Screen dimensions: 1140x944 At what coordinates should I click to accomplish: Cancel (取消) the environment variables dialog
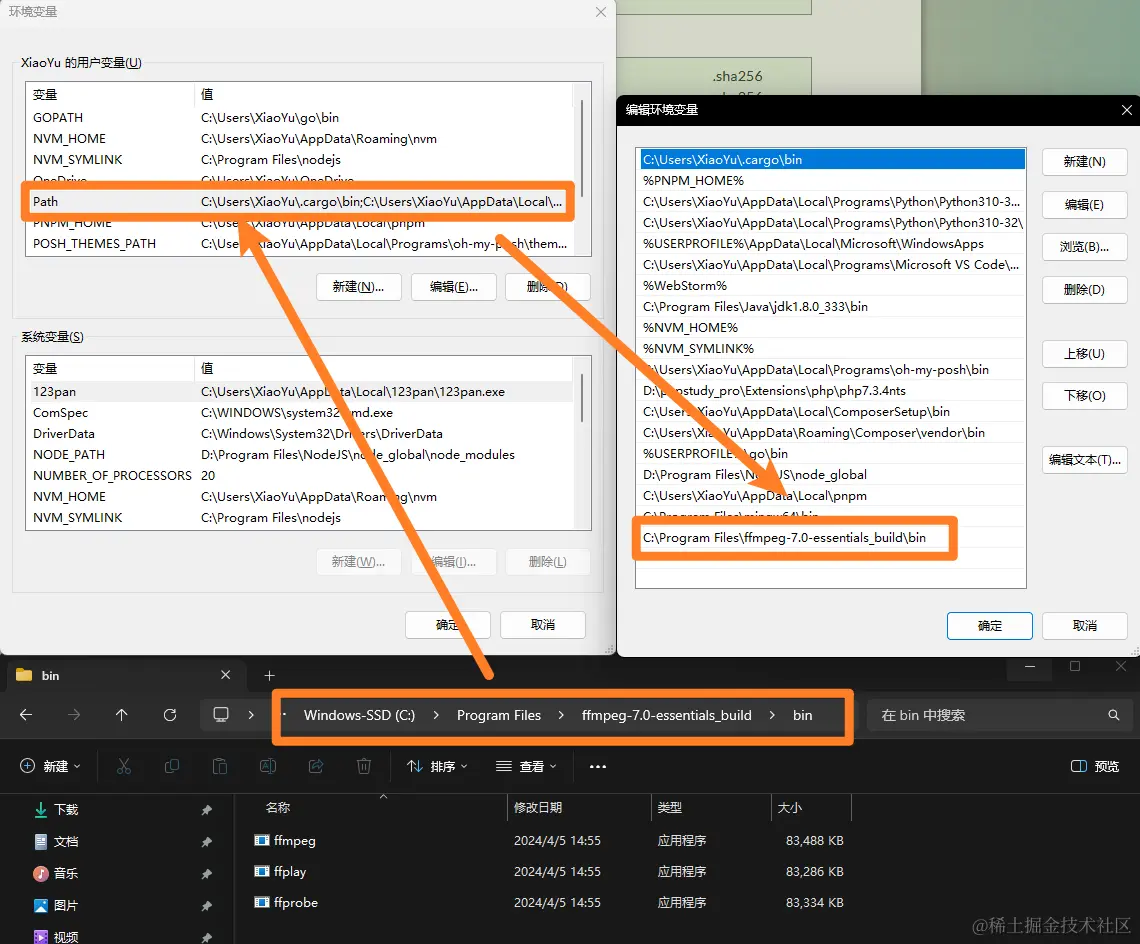[x=542, y=625]
